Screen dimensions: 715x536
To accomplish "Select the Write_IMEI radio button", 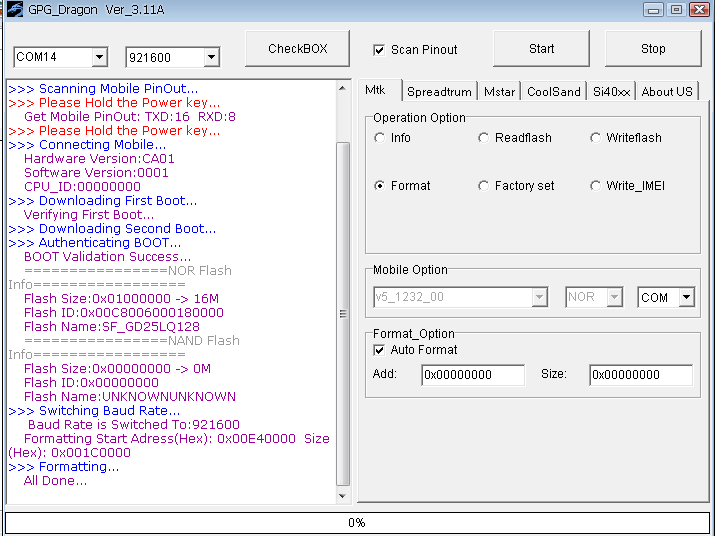I will coord(596,186).
